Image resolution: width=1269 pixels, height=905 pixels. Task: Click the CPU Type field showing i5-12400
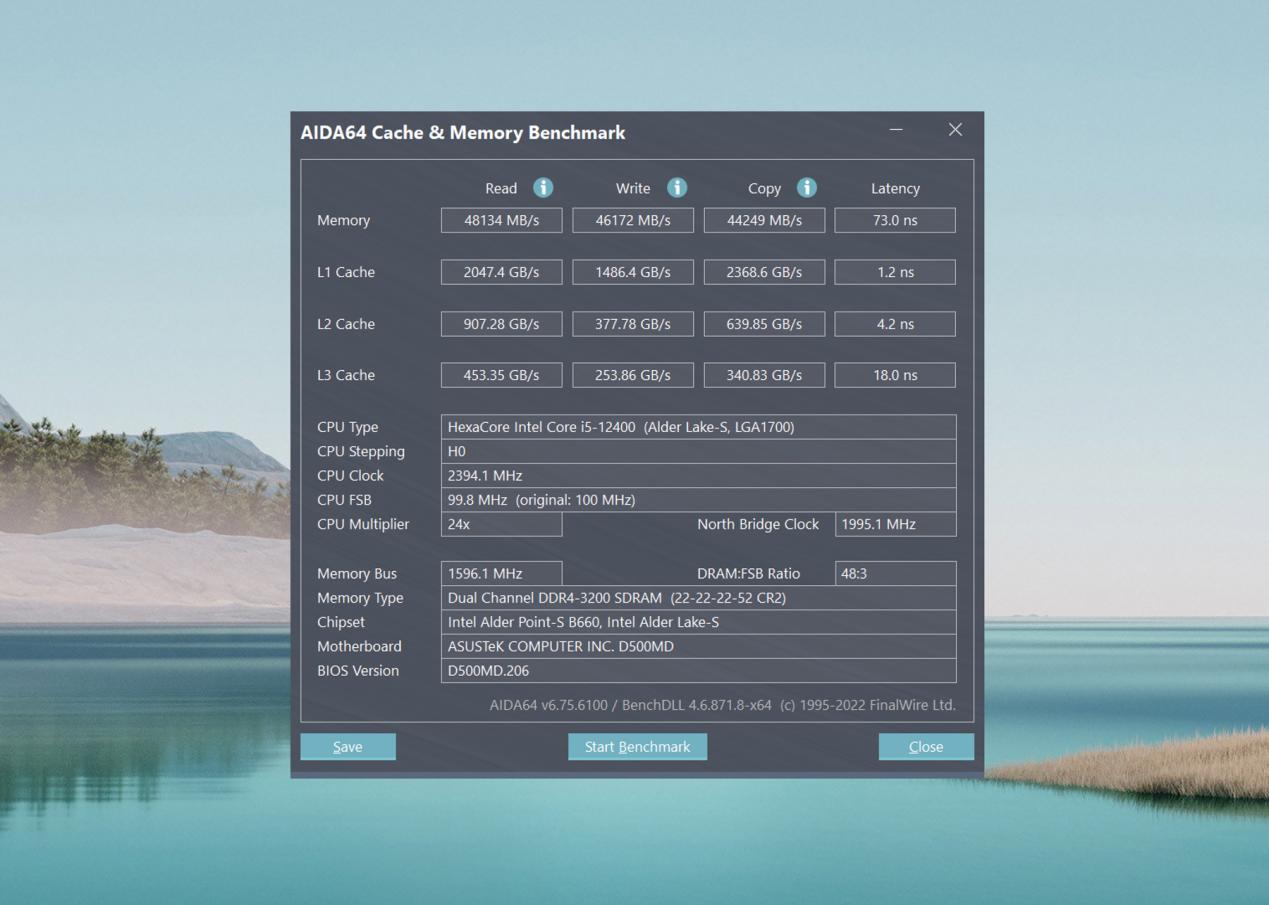click(x=698, y=427)
